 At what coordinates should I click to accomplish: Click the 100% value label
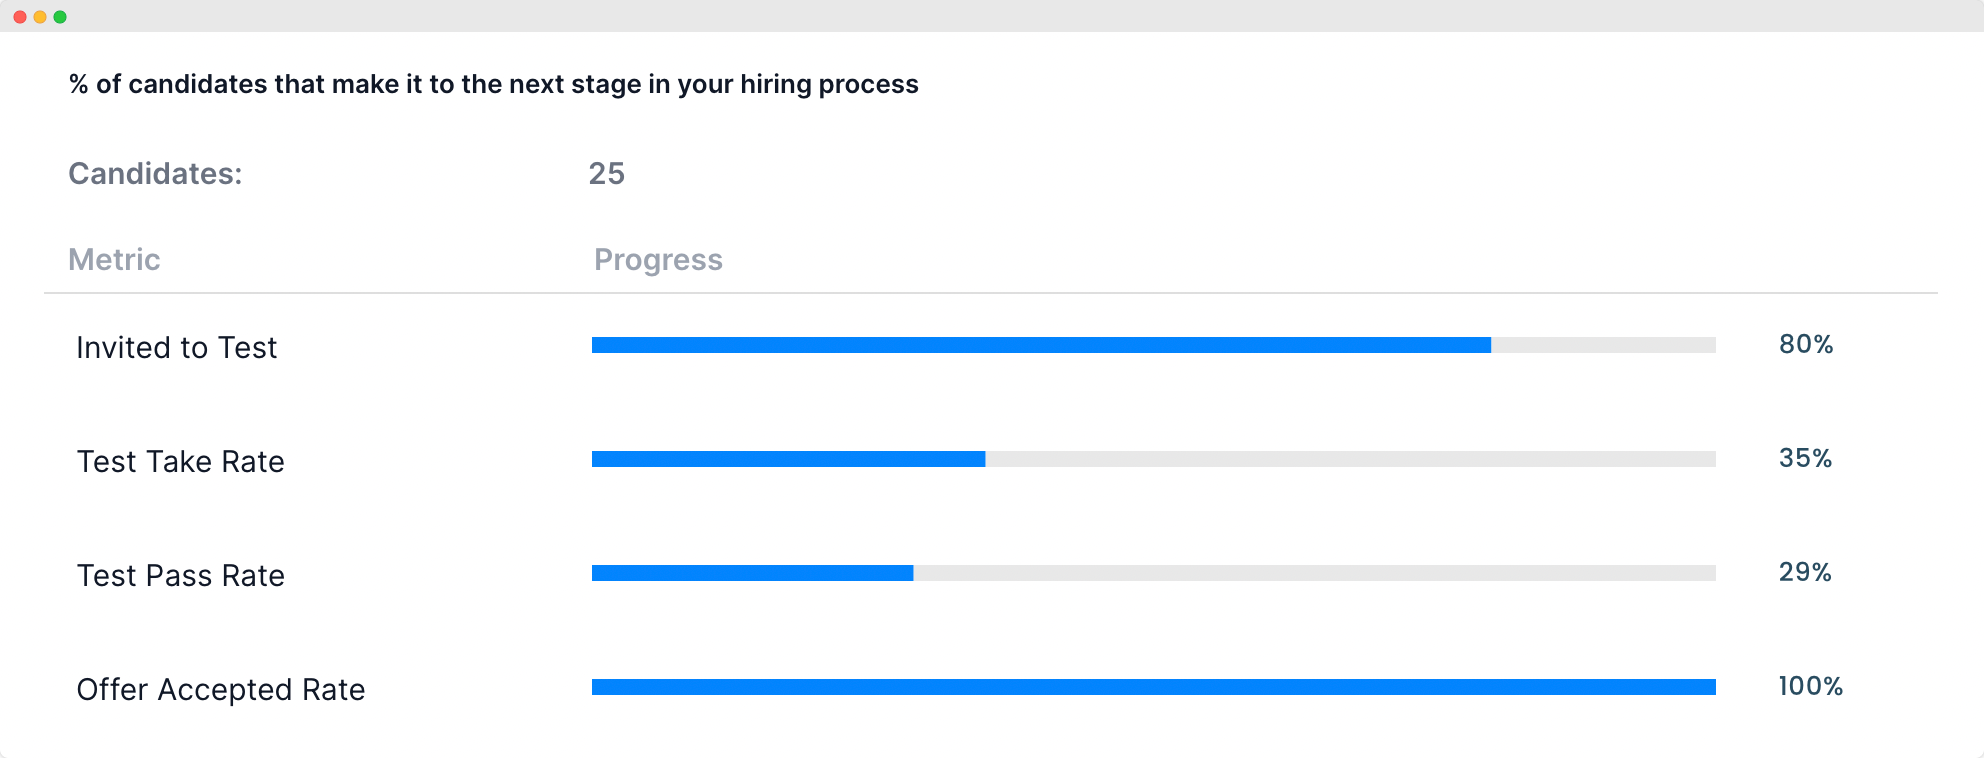tap(1810, 686)
